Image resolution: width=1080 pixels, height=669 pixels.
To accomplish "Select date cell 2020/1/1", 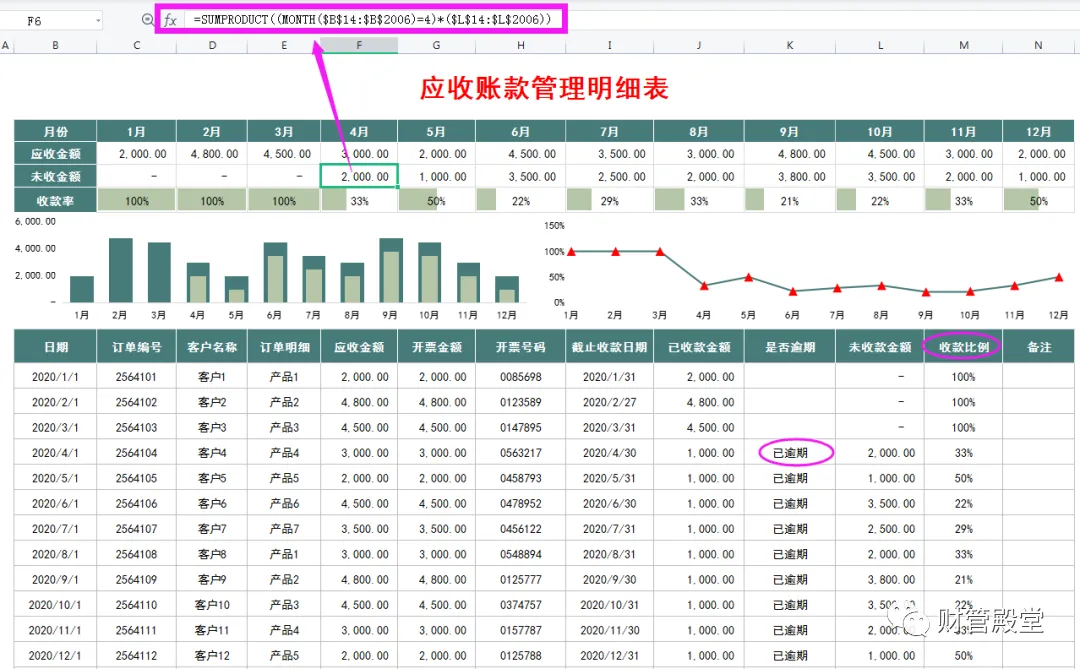I will (55, 377).
